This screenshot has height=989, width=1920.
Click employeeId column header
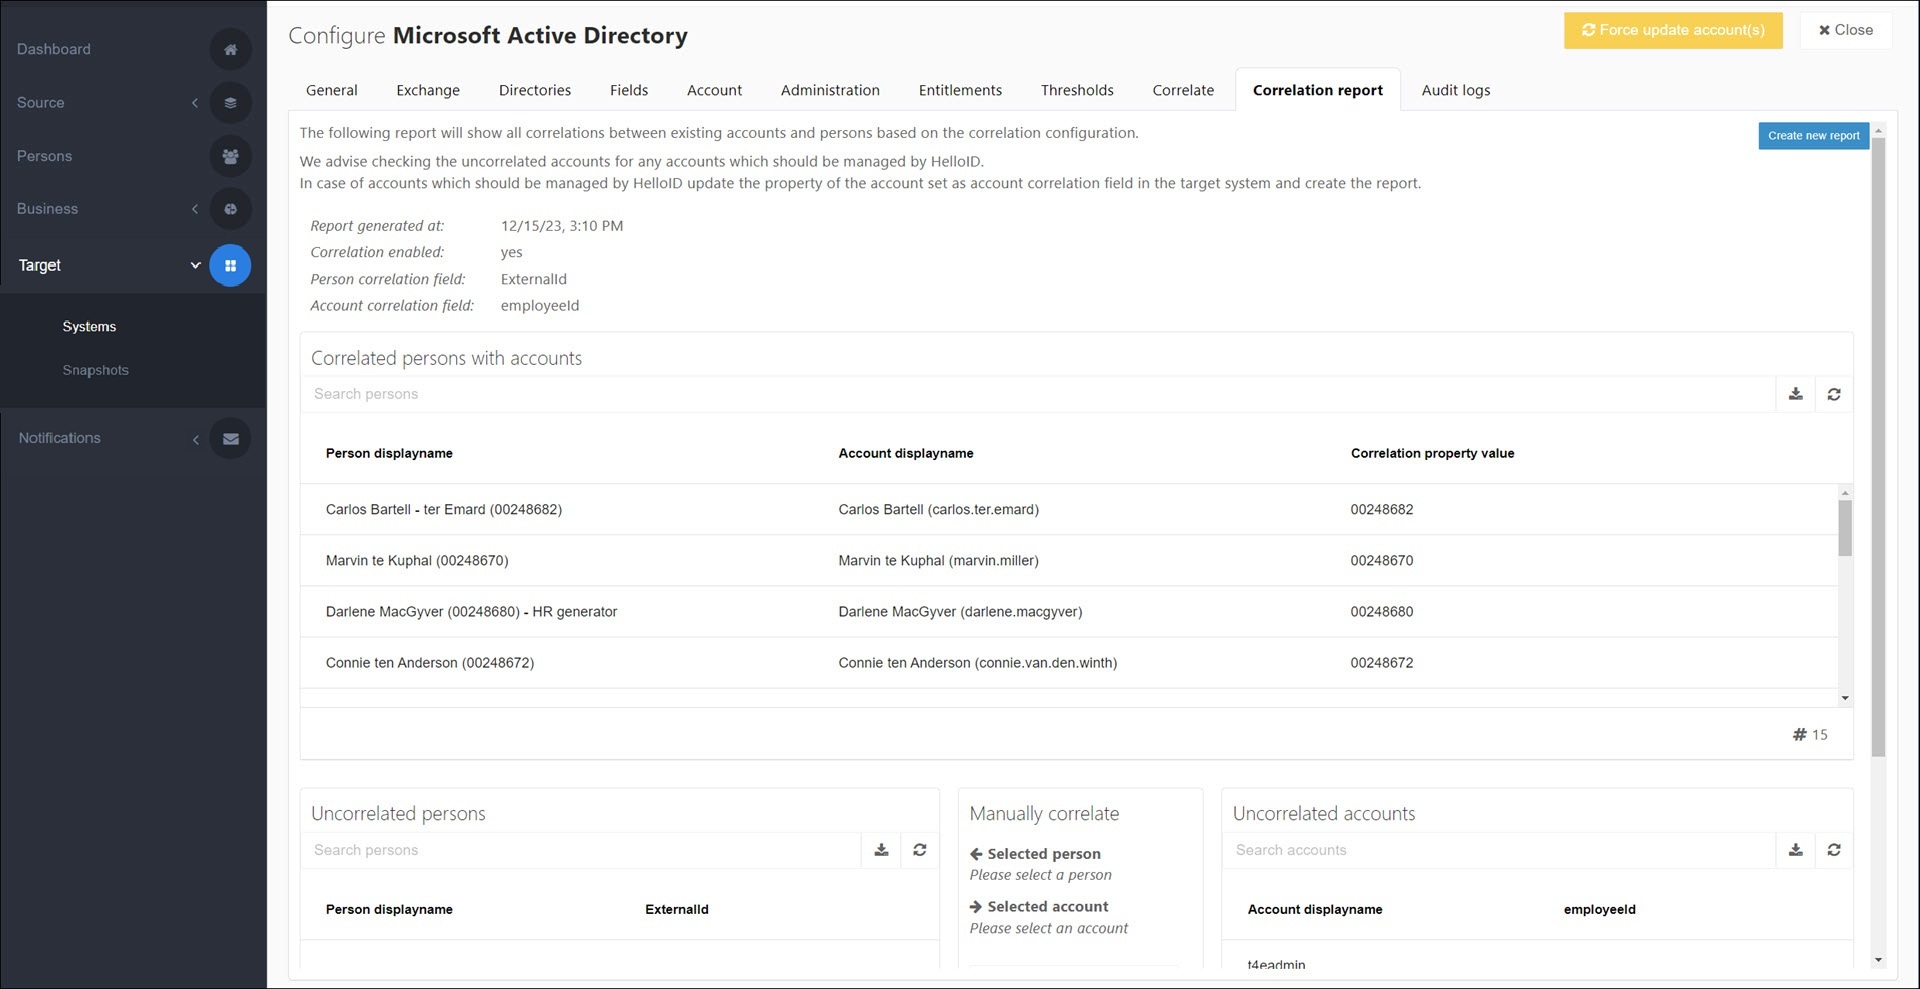click(1600, 909)
